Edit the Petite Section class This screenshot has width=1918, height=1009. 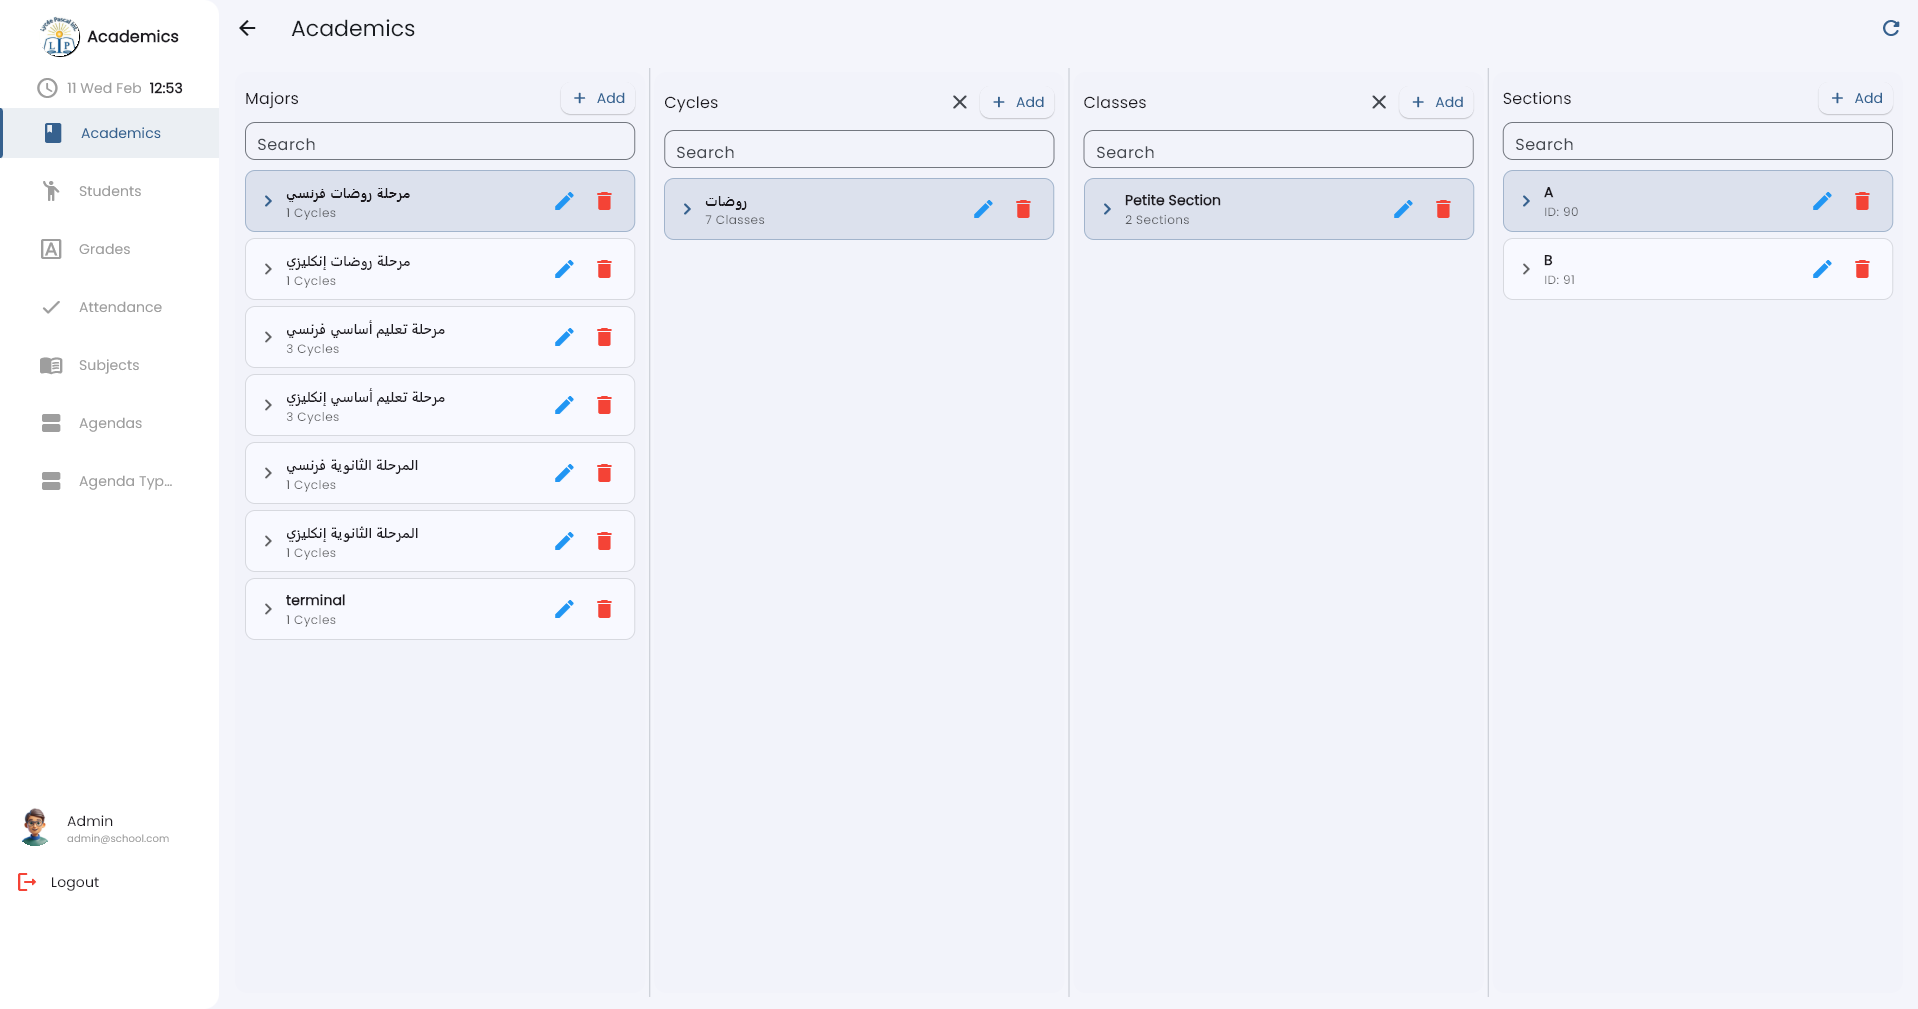point(1403,209)
